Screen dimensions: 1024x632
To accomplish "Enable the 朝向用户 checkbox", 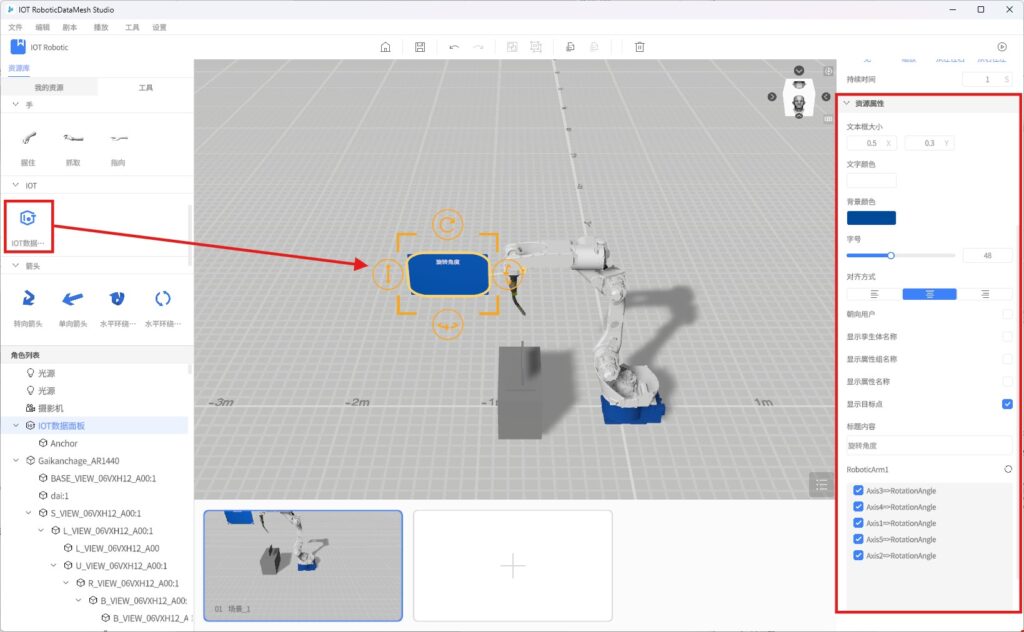I will (1007, 314).
